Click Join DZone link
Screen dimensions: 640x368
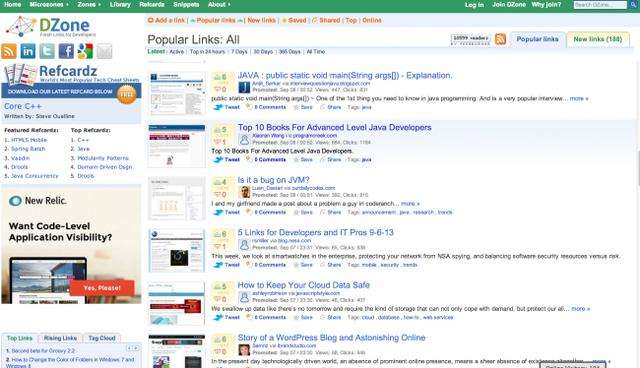point(509,4)
